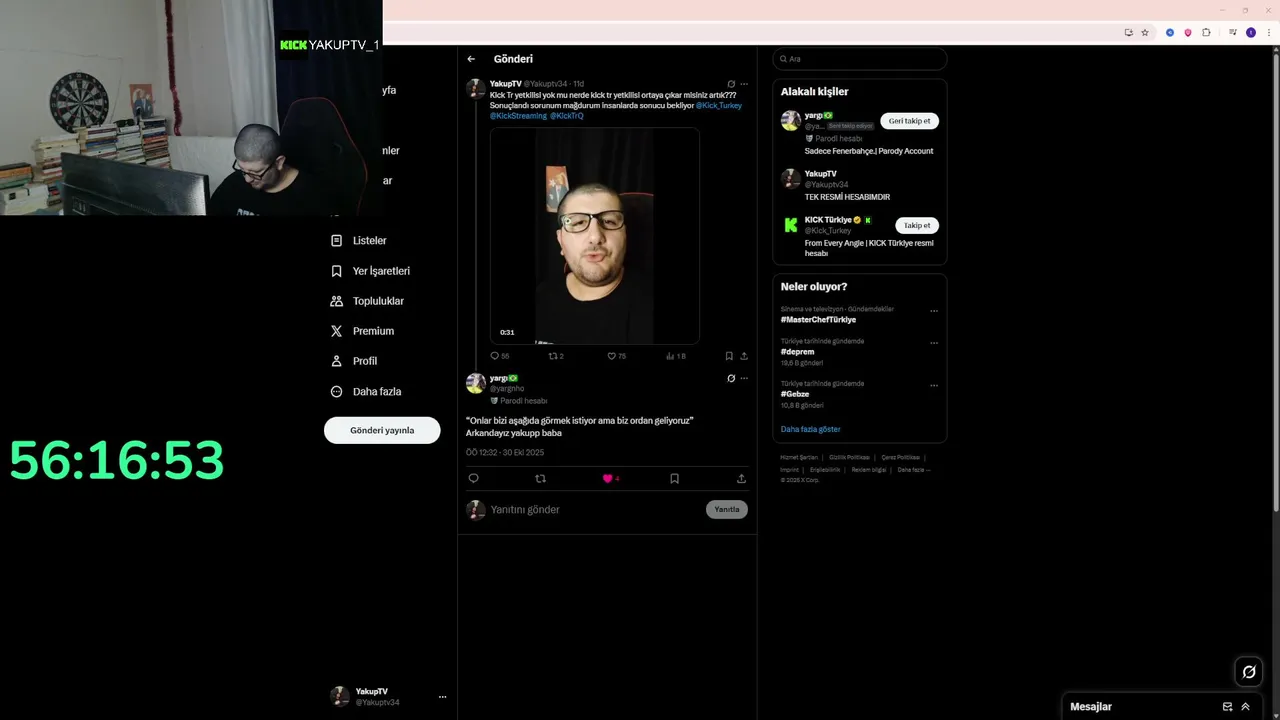This screenshot has width=1280, height=720.
Task: Expand Daha fazla in the footer links
Action: (914, 469)
